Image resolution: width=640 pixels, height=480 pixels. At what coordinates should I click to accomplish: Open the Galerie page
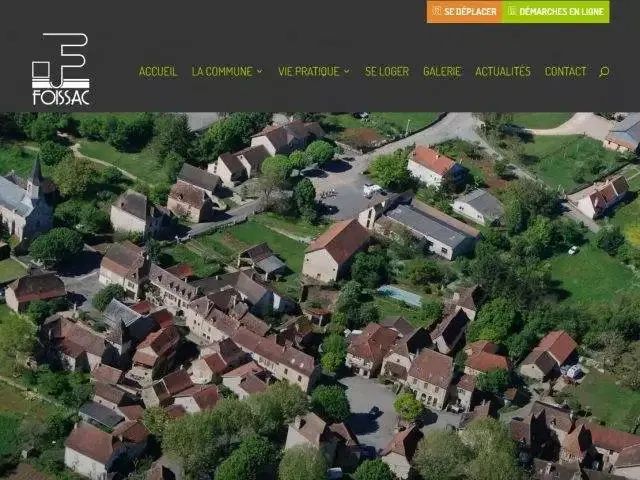click(442, 71)
